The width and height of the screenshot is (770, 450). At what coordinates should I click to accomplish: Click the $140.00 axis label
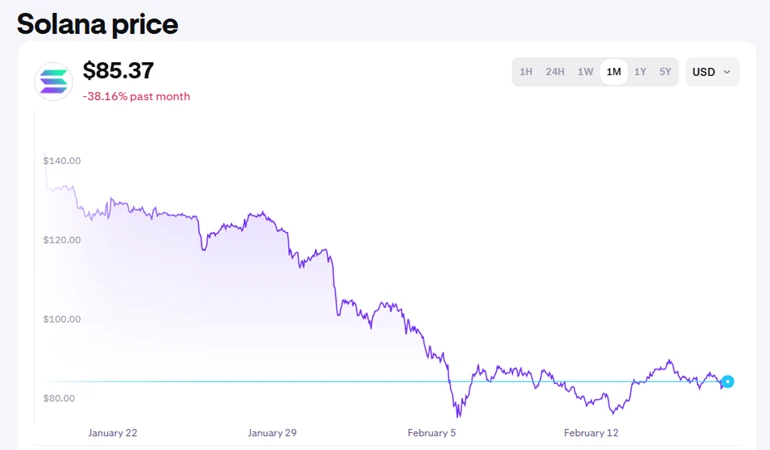click(x=62, y=161)
